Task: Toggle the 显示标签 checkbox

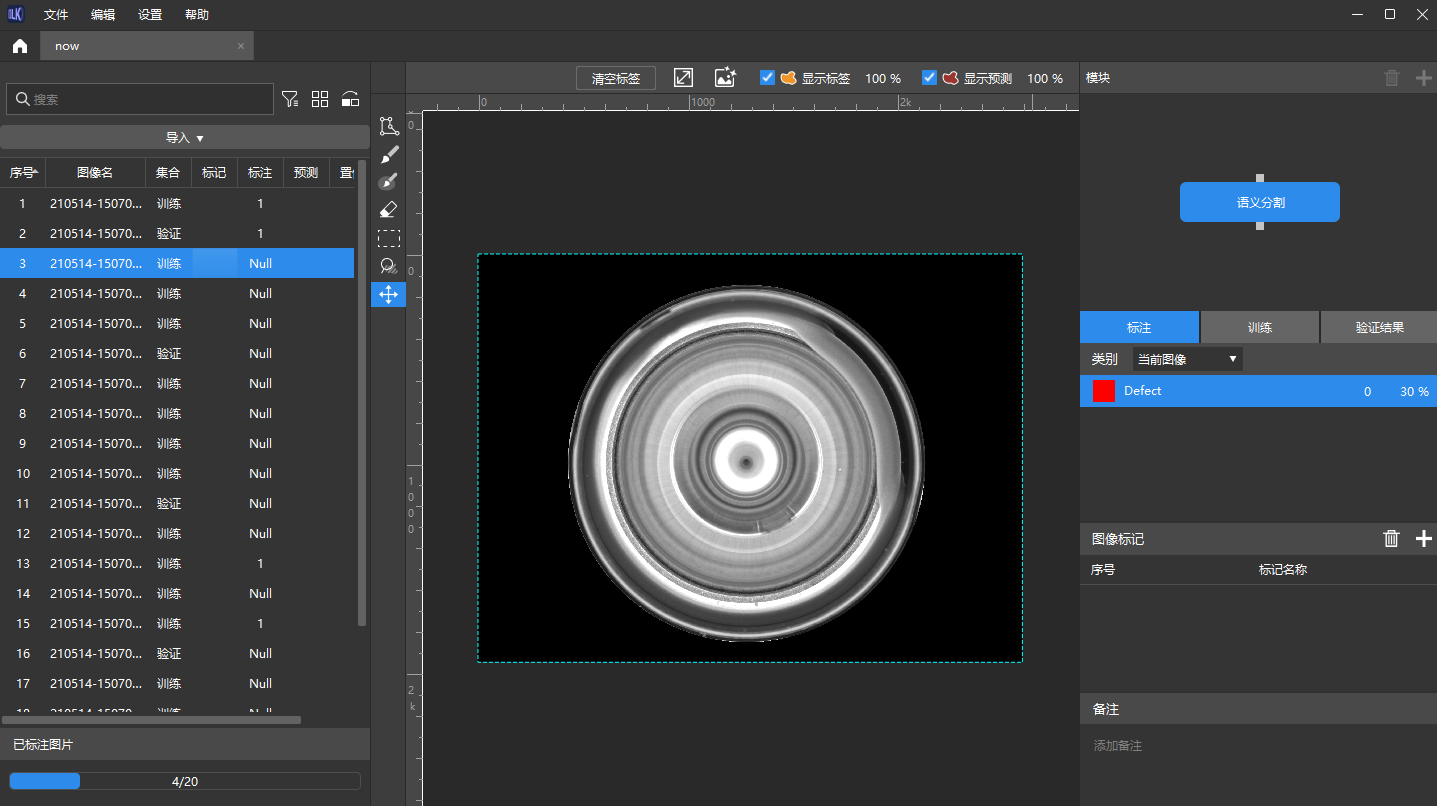Action: point(768,78)
